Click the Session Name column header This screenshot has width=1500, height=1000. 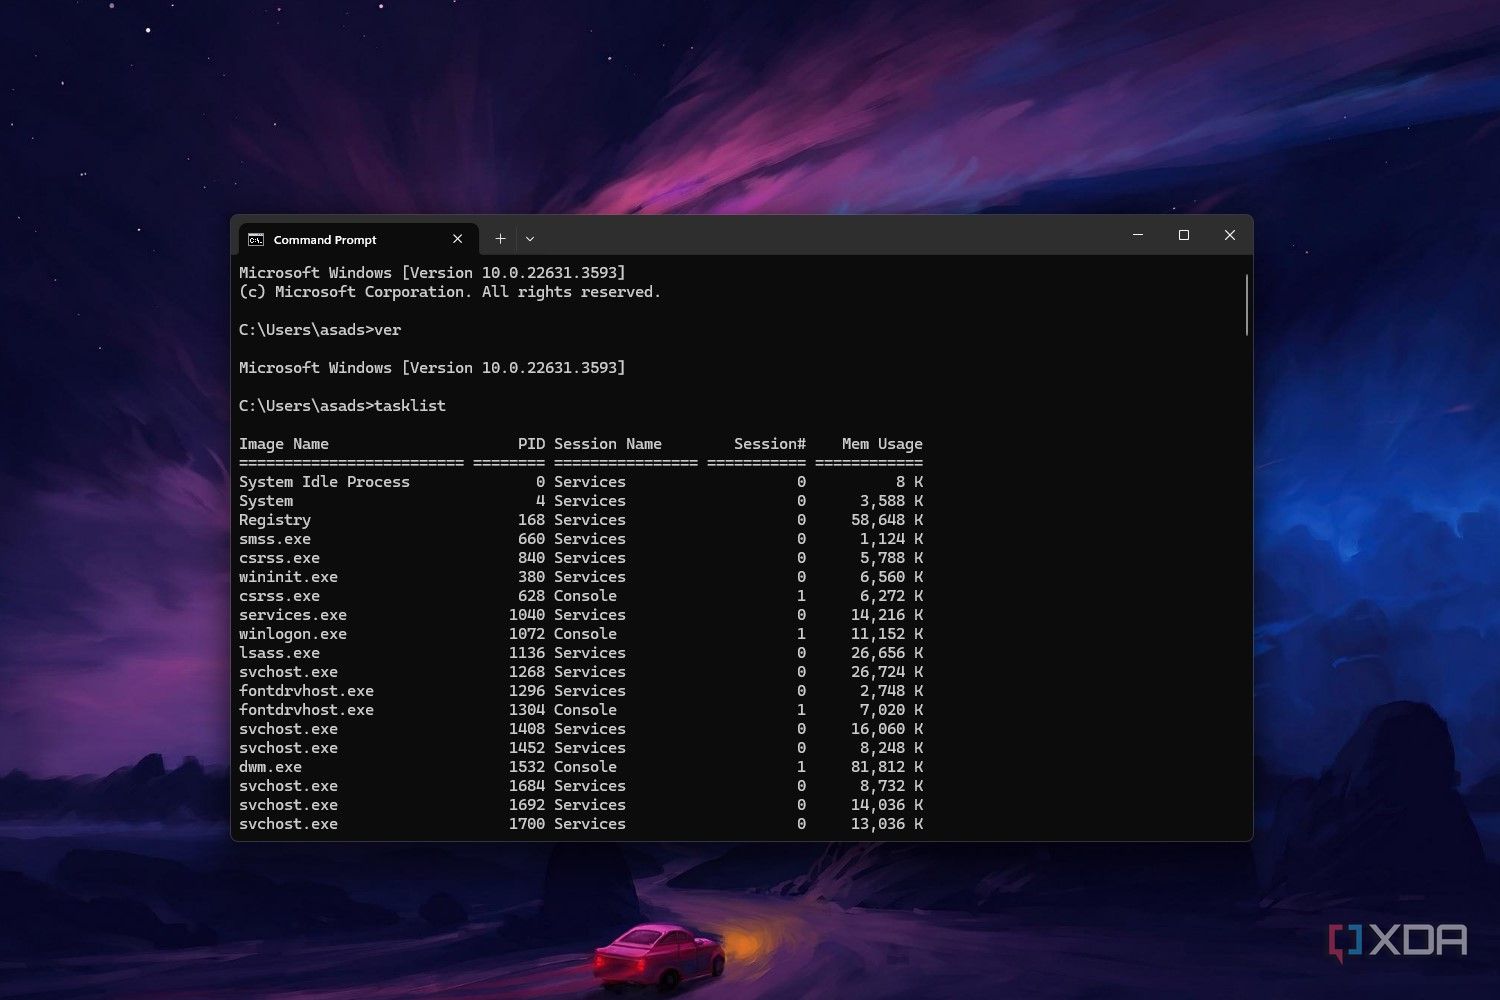pos(608,444)
